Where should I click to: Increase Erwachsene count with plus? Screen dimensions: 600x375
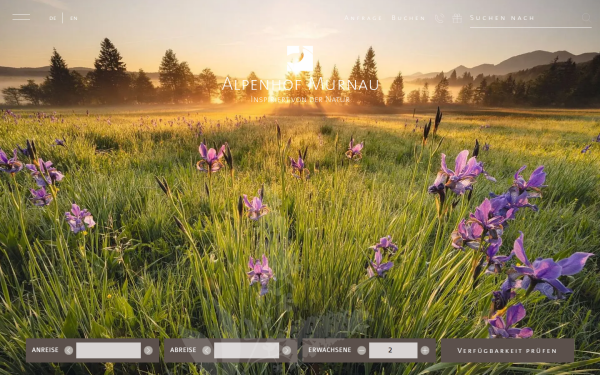click(425, 350)
